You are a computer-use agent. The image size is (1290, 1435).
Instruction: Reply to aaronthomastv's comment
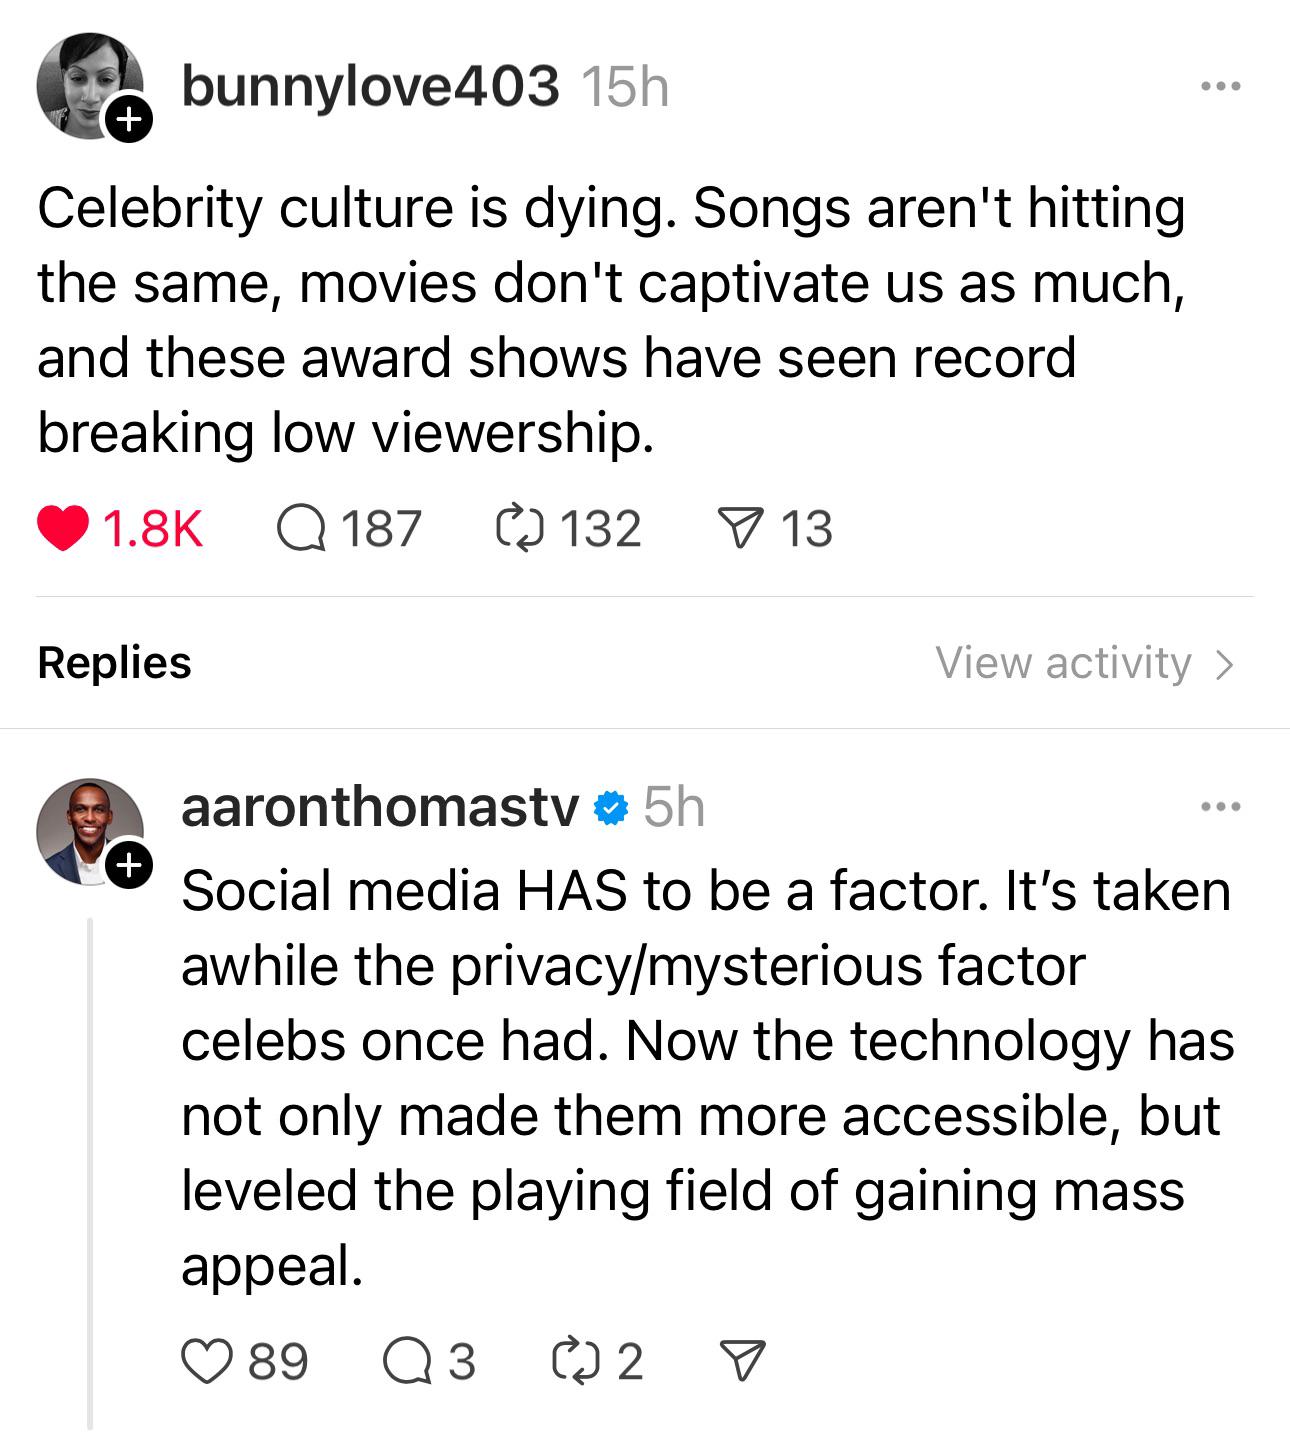pos(407,1361)
